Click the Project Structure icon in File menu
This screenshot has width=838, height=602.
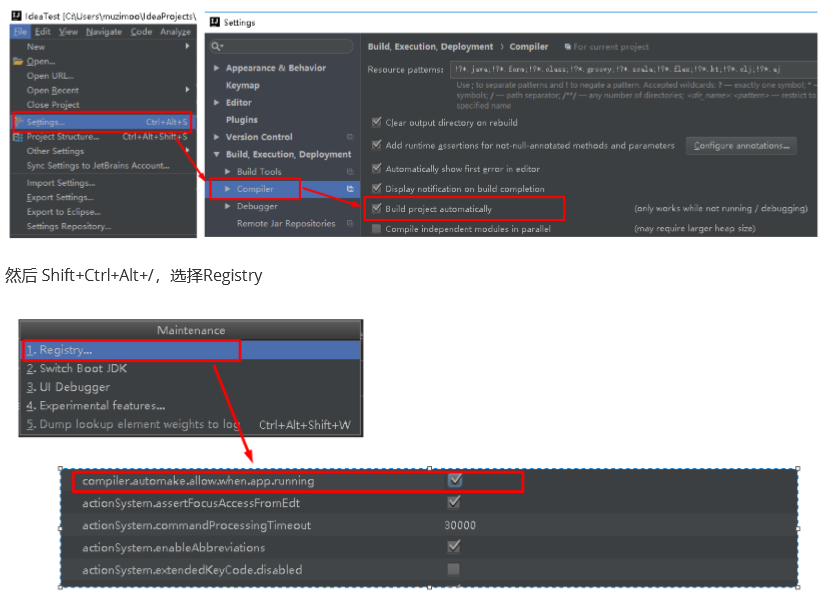[x=18, y=137]
